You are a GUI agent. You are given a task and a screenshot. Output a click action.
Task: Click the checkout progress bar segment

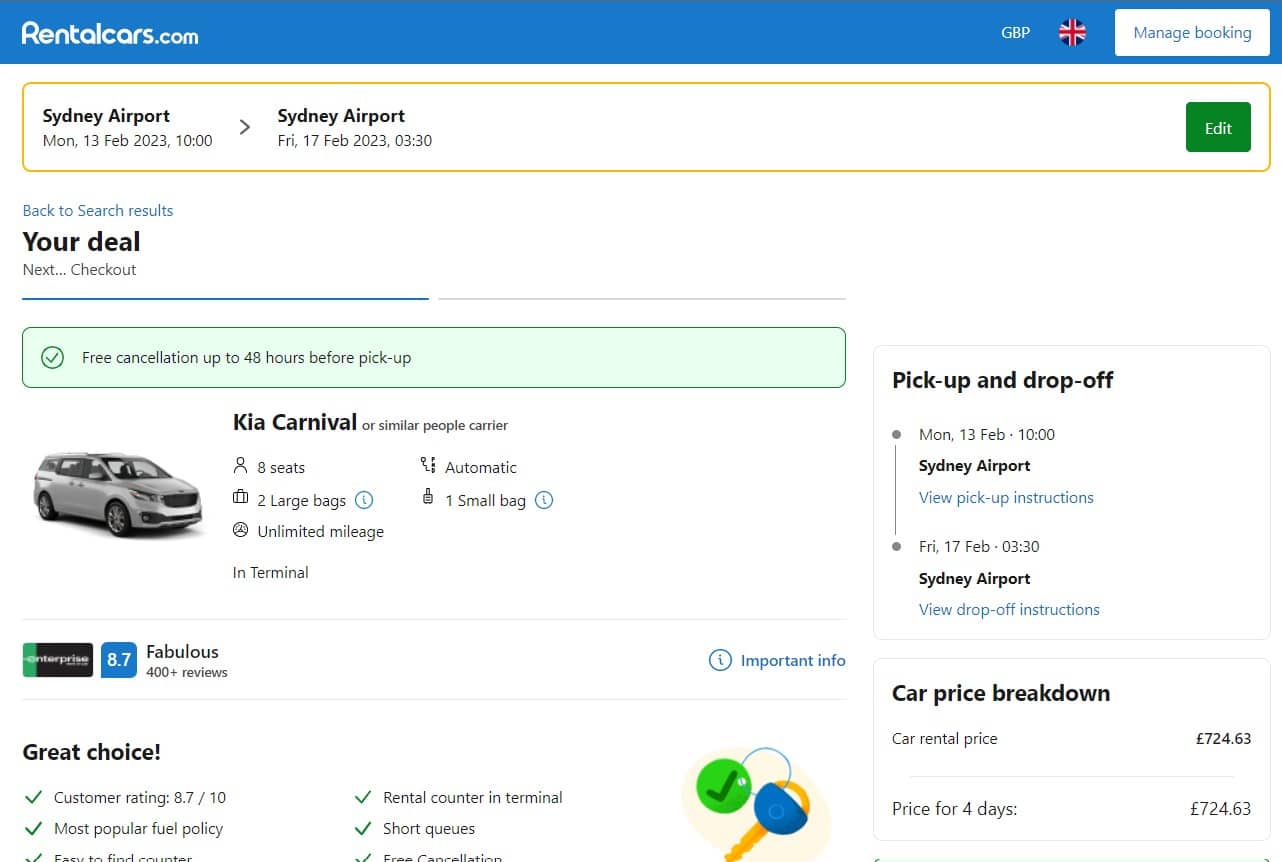tap(642, 298)
